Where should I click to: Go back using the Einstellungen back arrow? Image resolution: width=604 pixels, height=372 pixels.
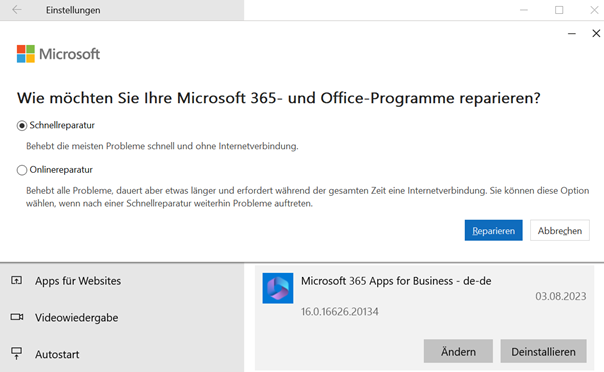pyautogui.click(x=17, y=10)
